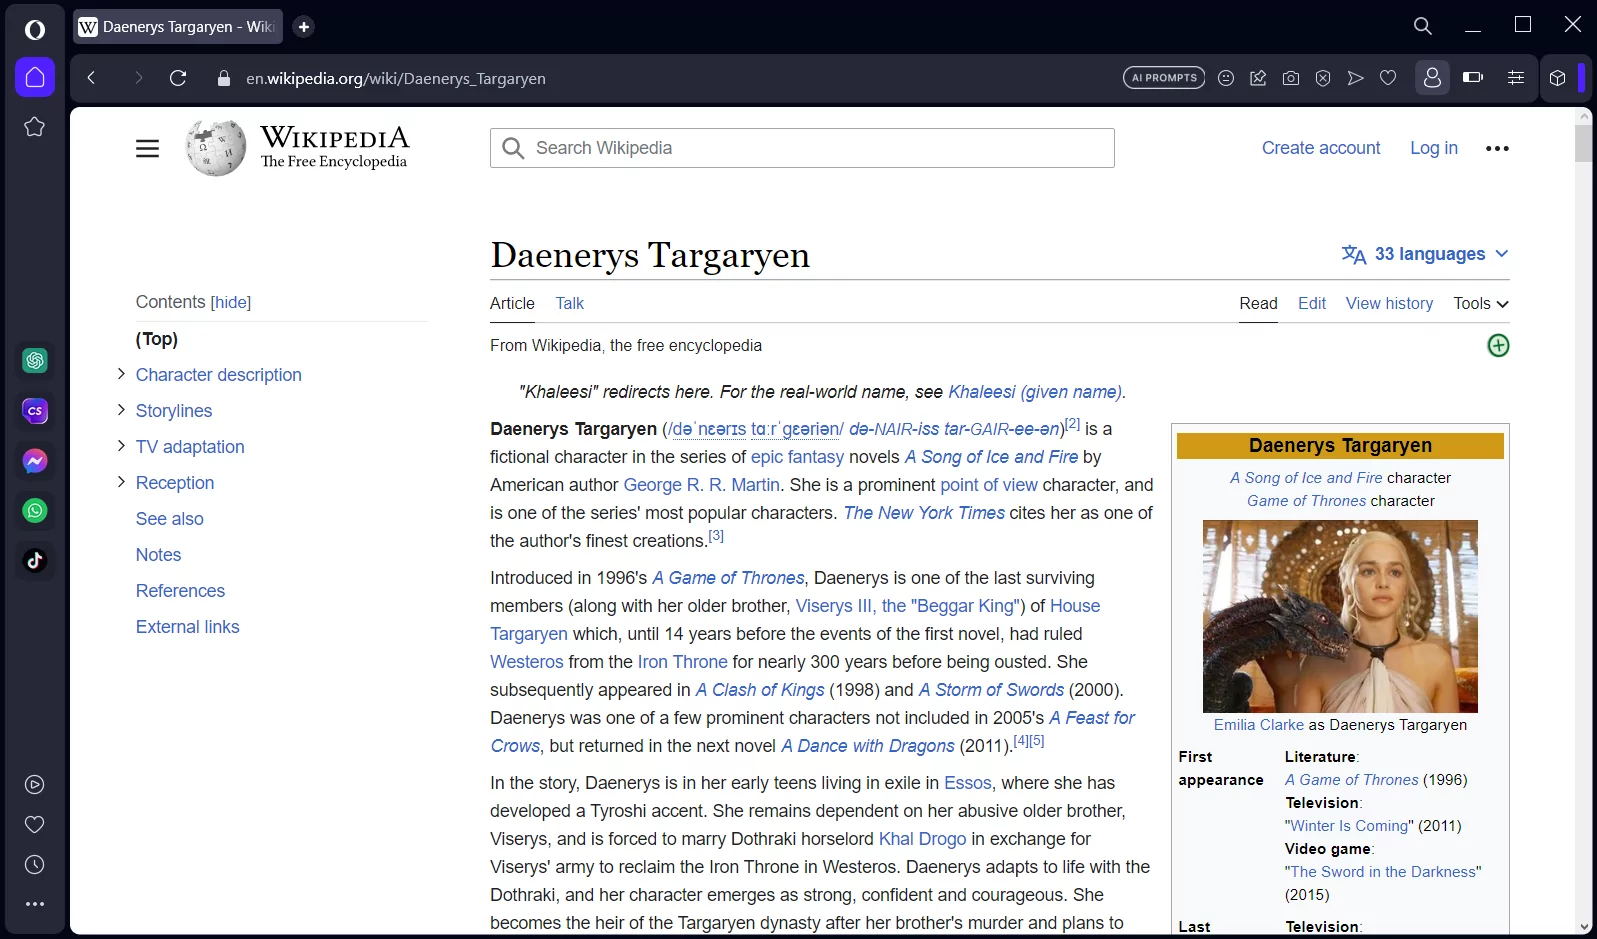Open the extensions cube icon
This screenshot has height=939, width=1597.
(1557, 78)
